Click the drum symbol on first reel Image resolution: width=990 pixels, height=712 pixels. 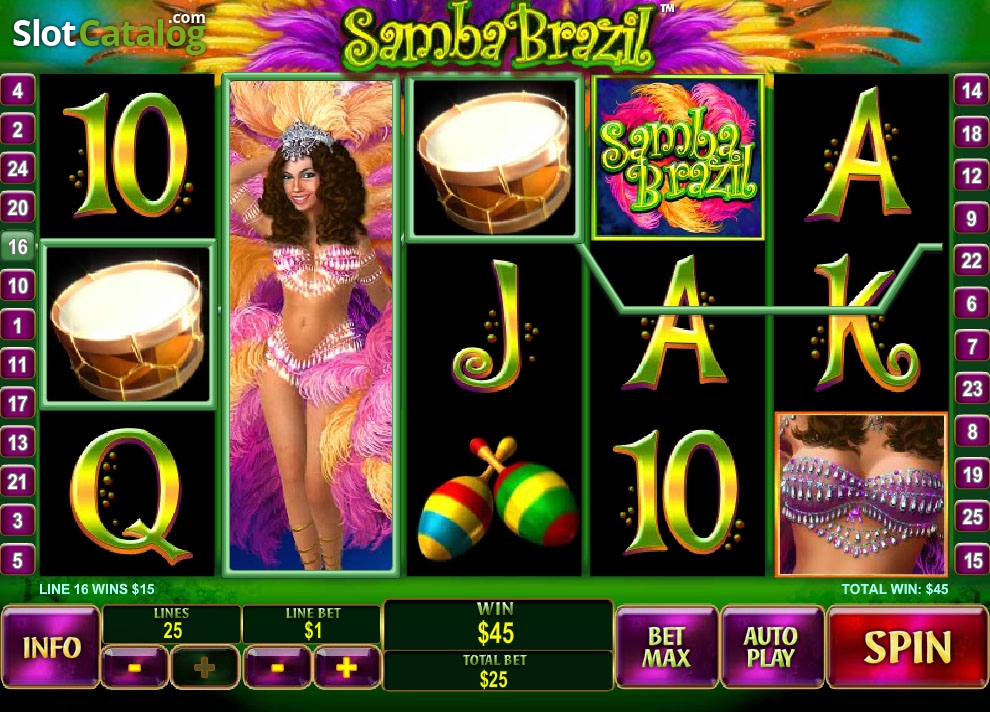(x=128, y=324)
